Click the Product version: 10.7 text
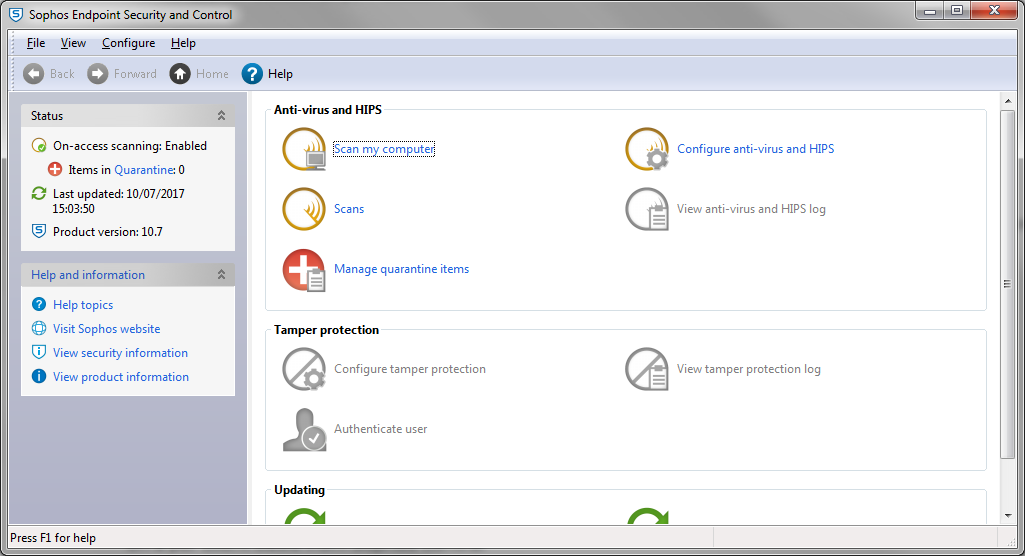The height and width of the screenshot is (556, 1025). tap(108, 232)
